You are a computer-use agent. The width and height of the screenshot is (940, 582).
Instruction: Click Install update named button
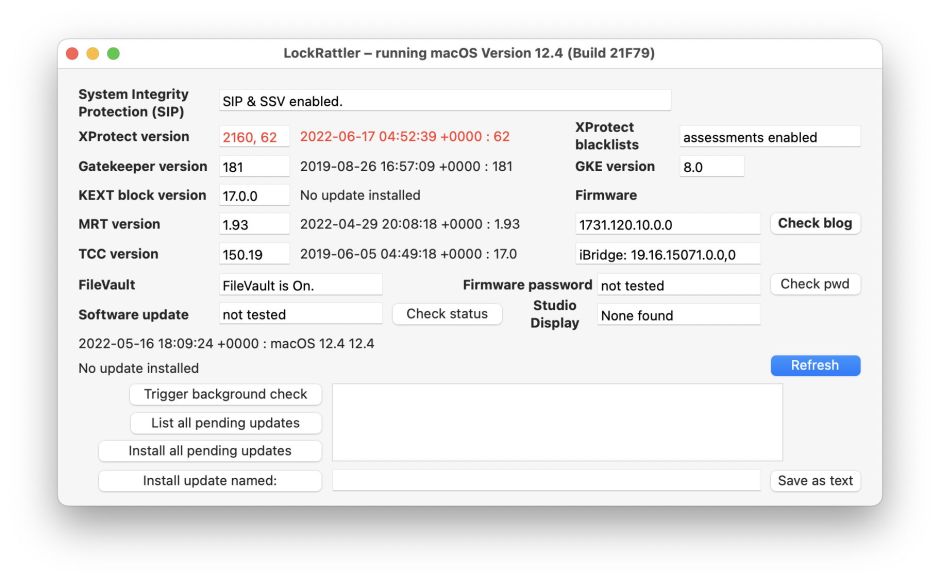[210, 481]
